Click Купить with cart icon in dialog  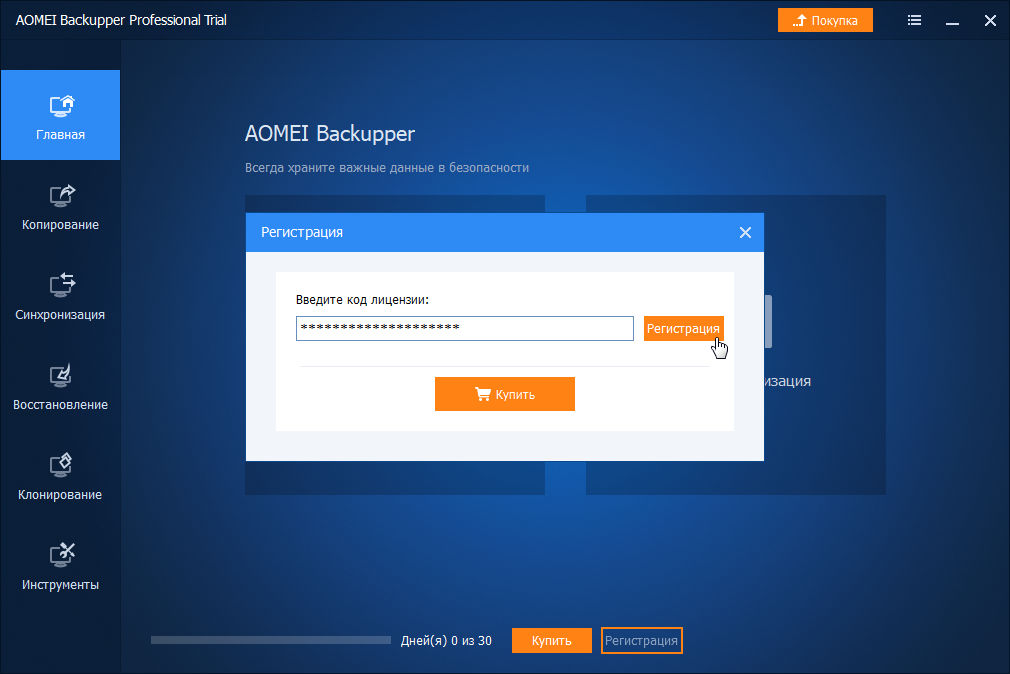504,394
